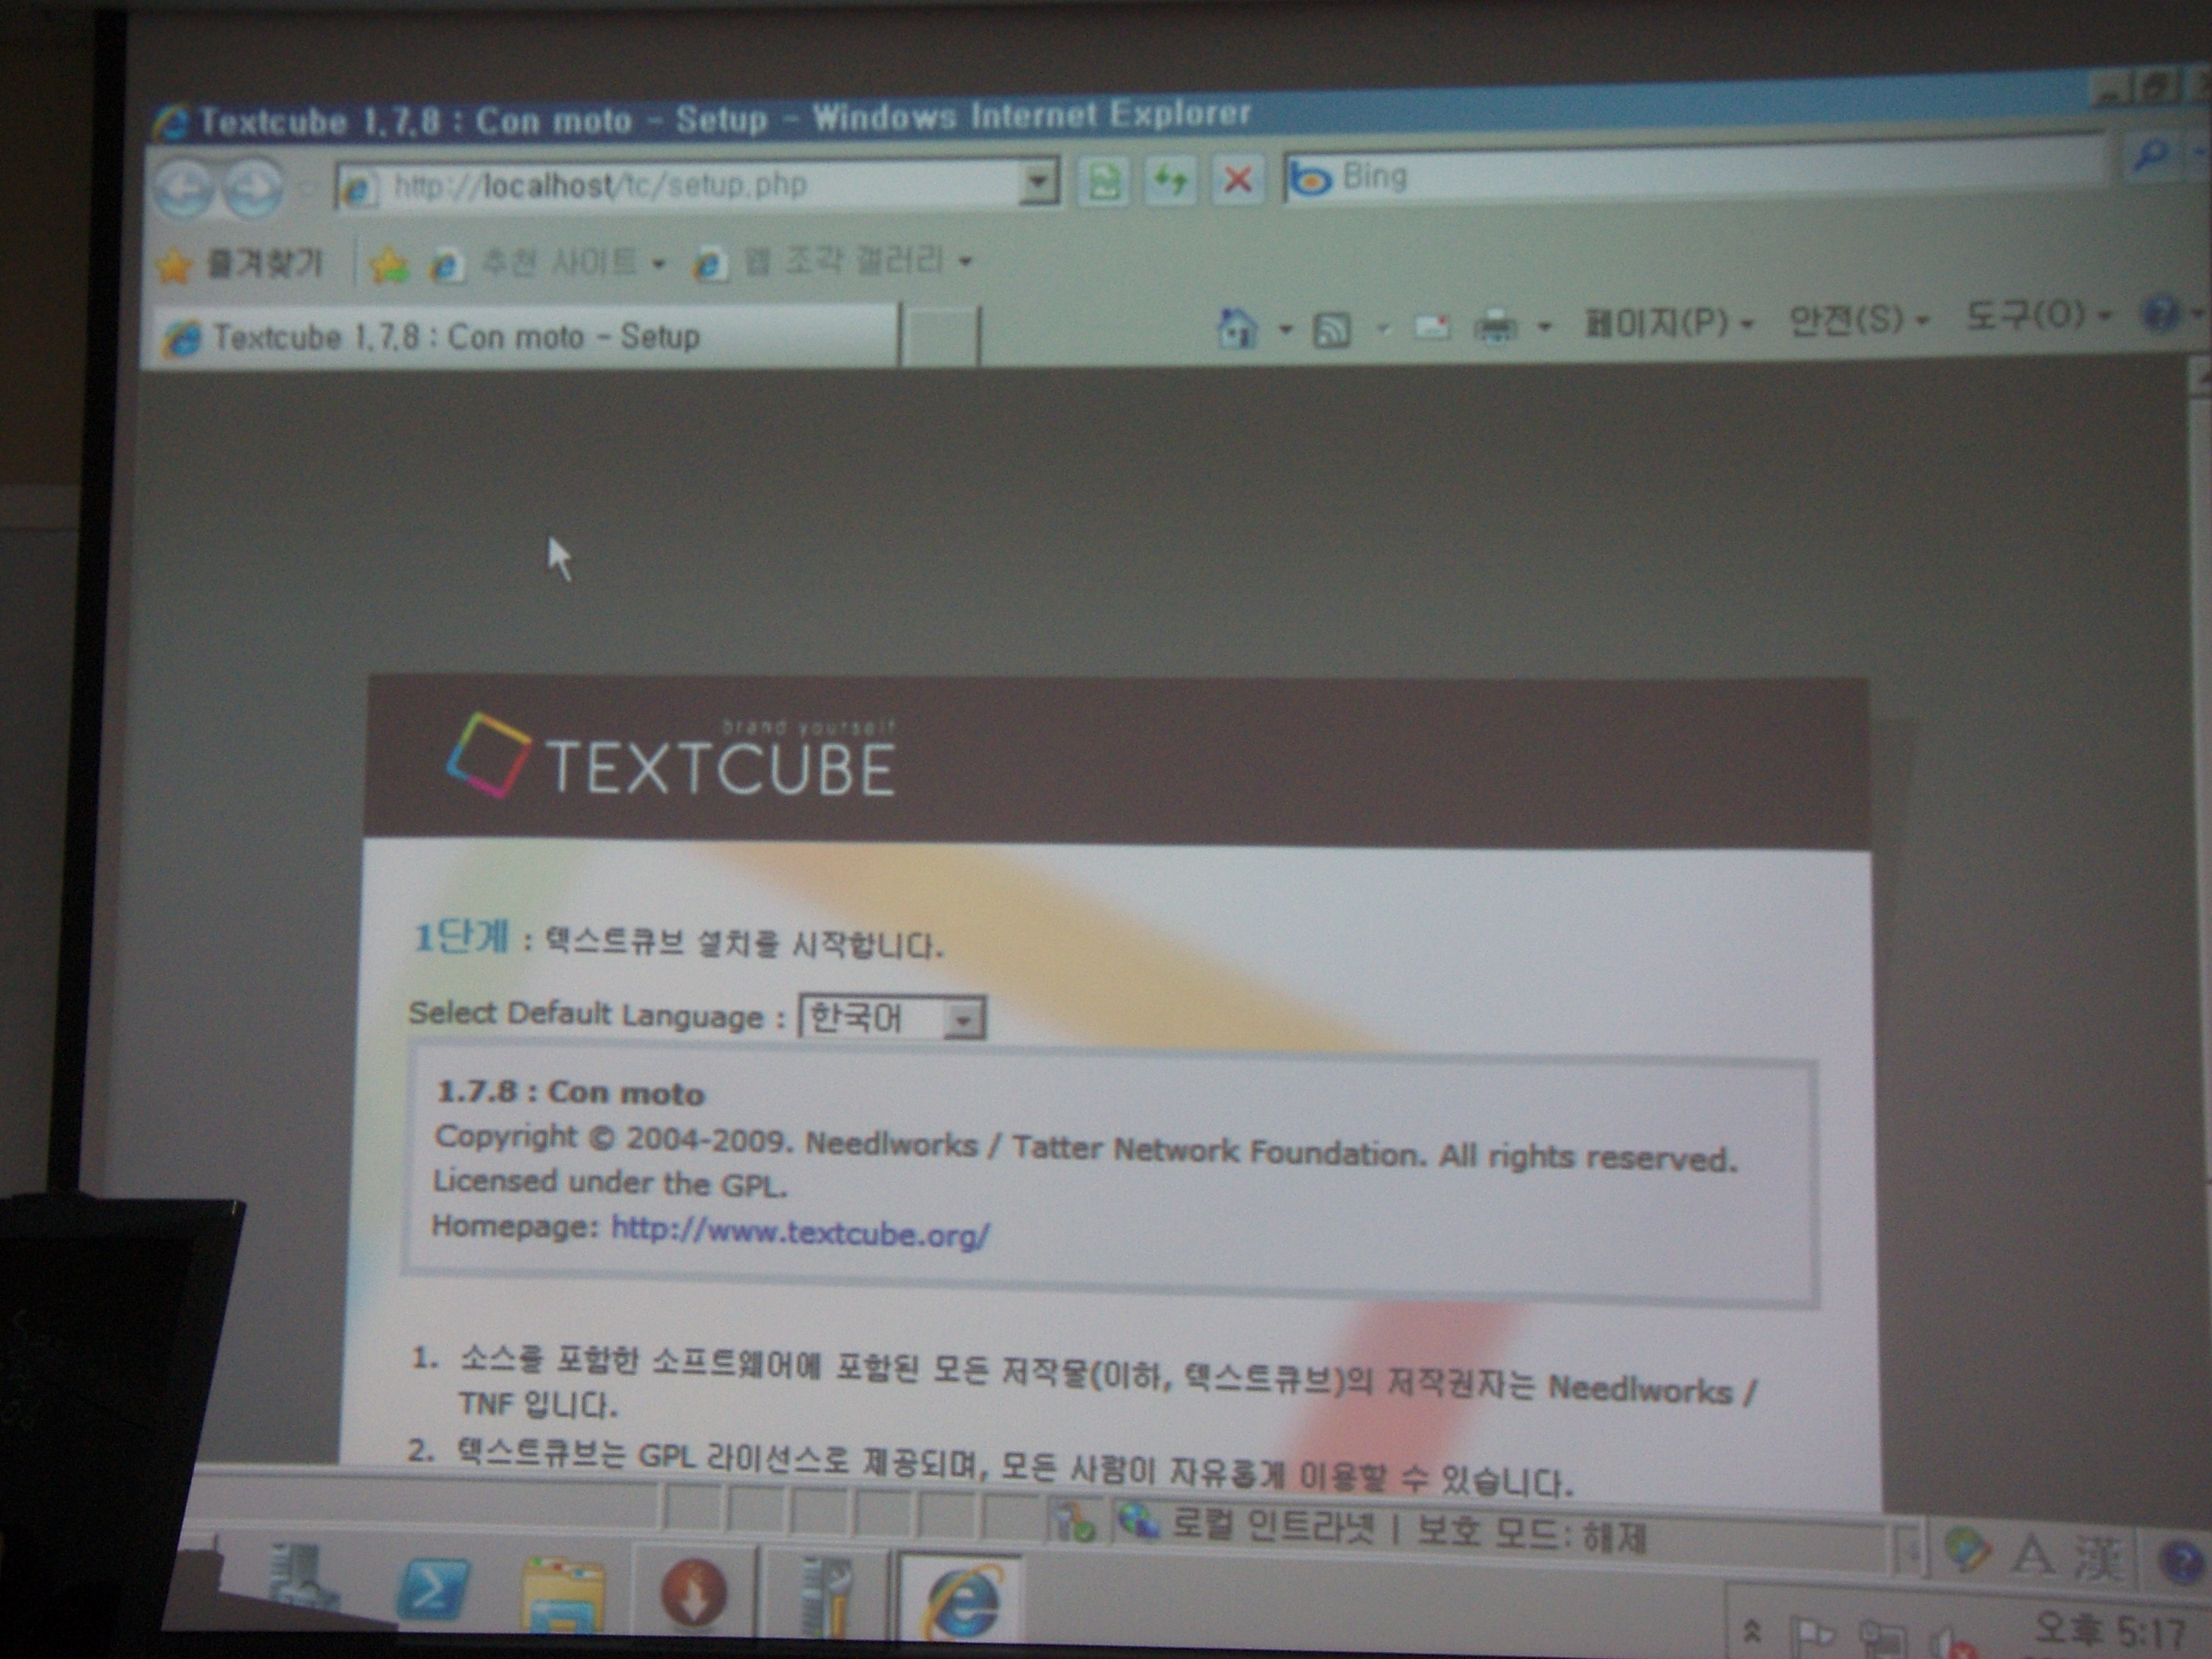2212x1659 pixels.
Task: Click the Copyright 2004-2009 Needlworks line
Action: pos(1085,1147)
